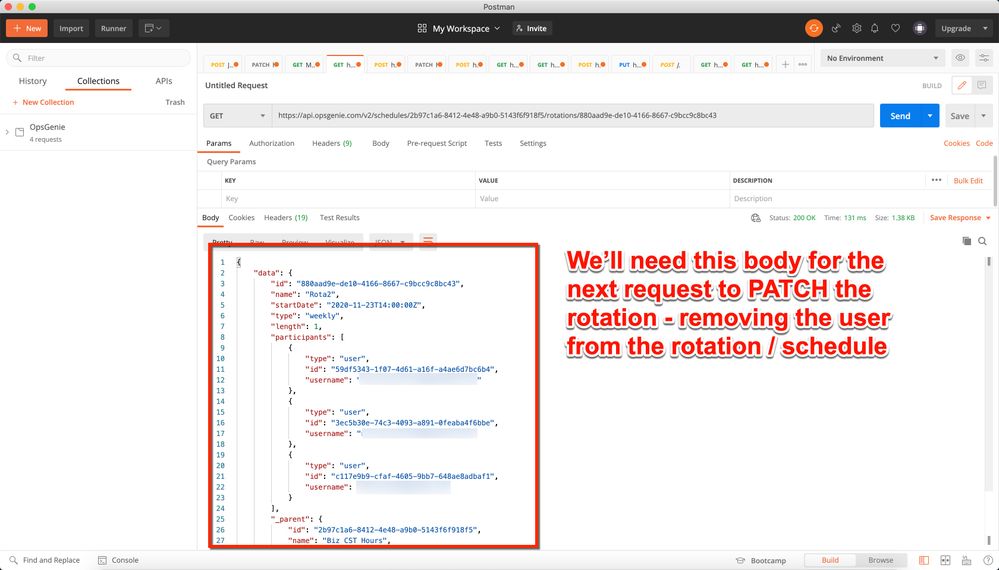This screenshot has width=999, height=570.
Task: Open the Upgrade dropdown arrow
Action: coord(985,28)
